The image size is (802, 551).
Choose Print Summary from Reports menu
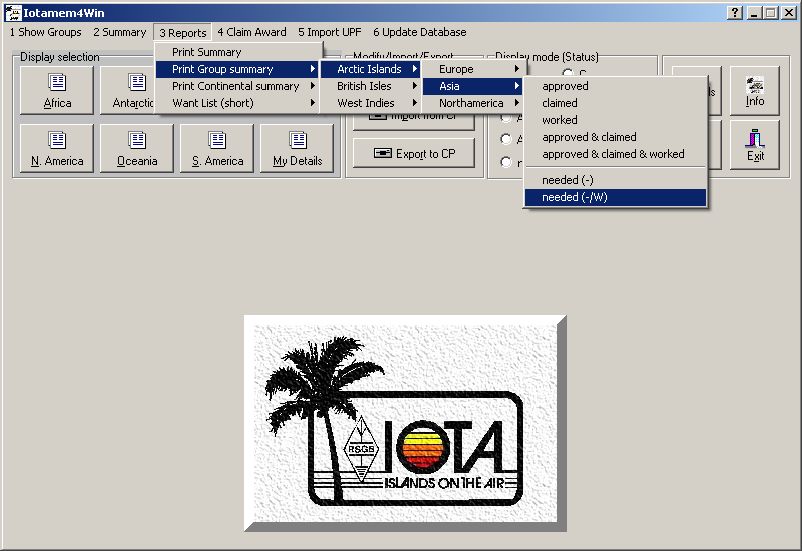(x=238, y=52)
